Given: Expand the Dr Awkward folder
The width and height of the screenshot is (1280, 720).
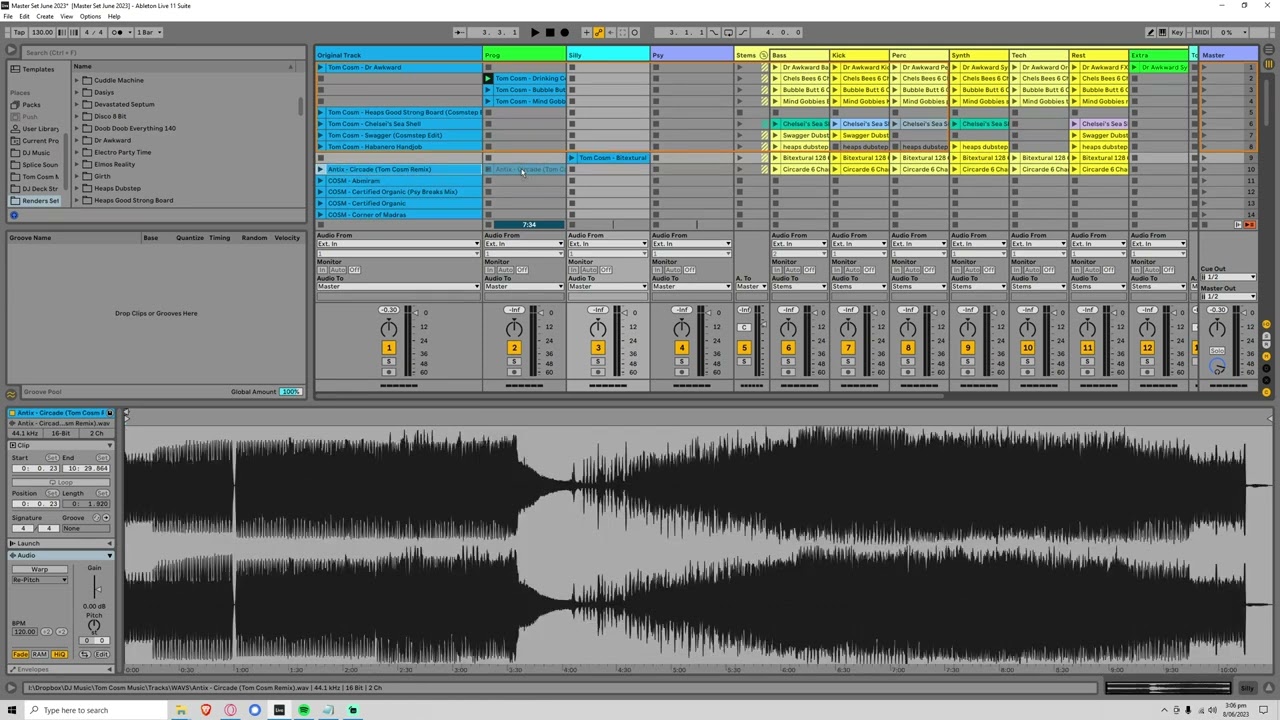Looking at the screenshot, I should coord(76,140).
